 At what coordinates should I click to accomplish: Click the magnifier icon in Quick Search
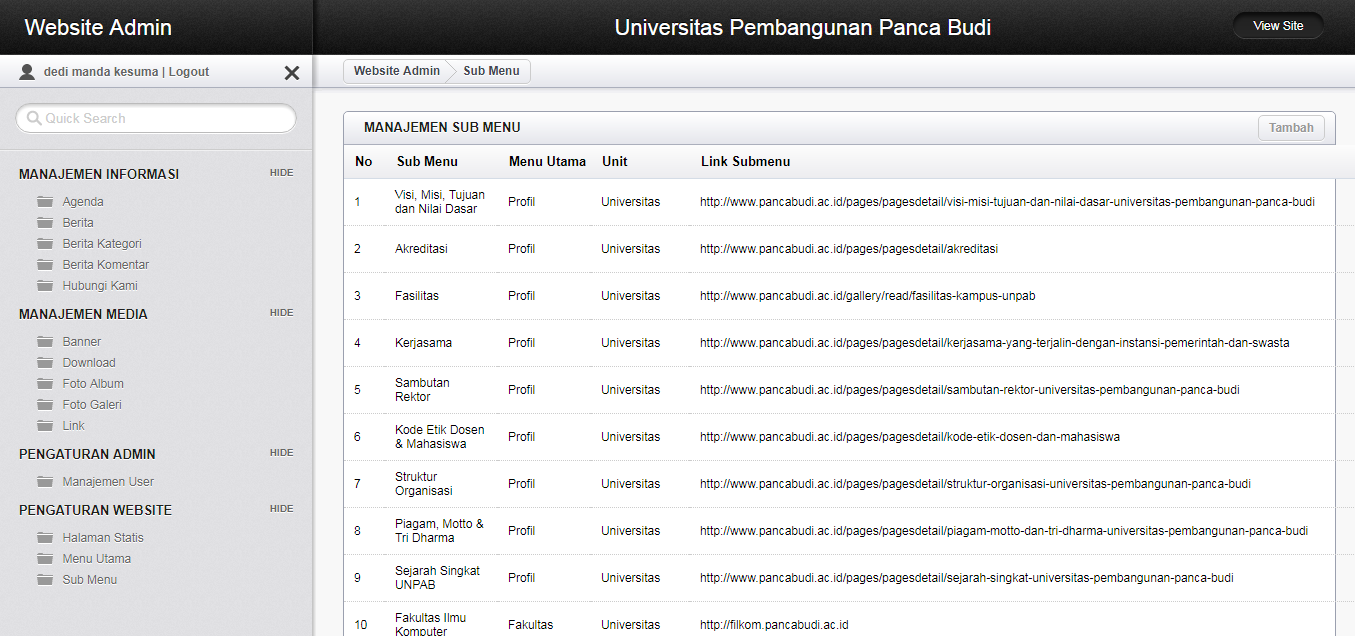tap(34, 119)
